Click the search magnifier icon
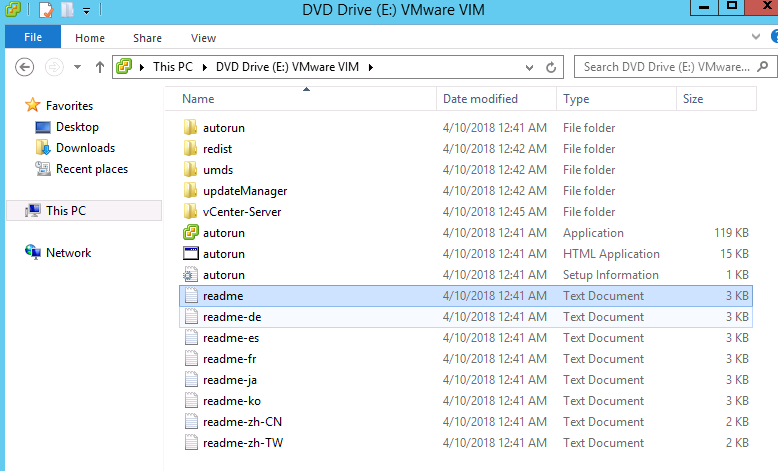Screen dimensions: 778x471 point(763,67)
